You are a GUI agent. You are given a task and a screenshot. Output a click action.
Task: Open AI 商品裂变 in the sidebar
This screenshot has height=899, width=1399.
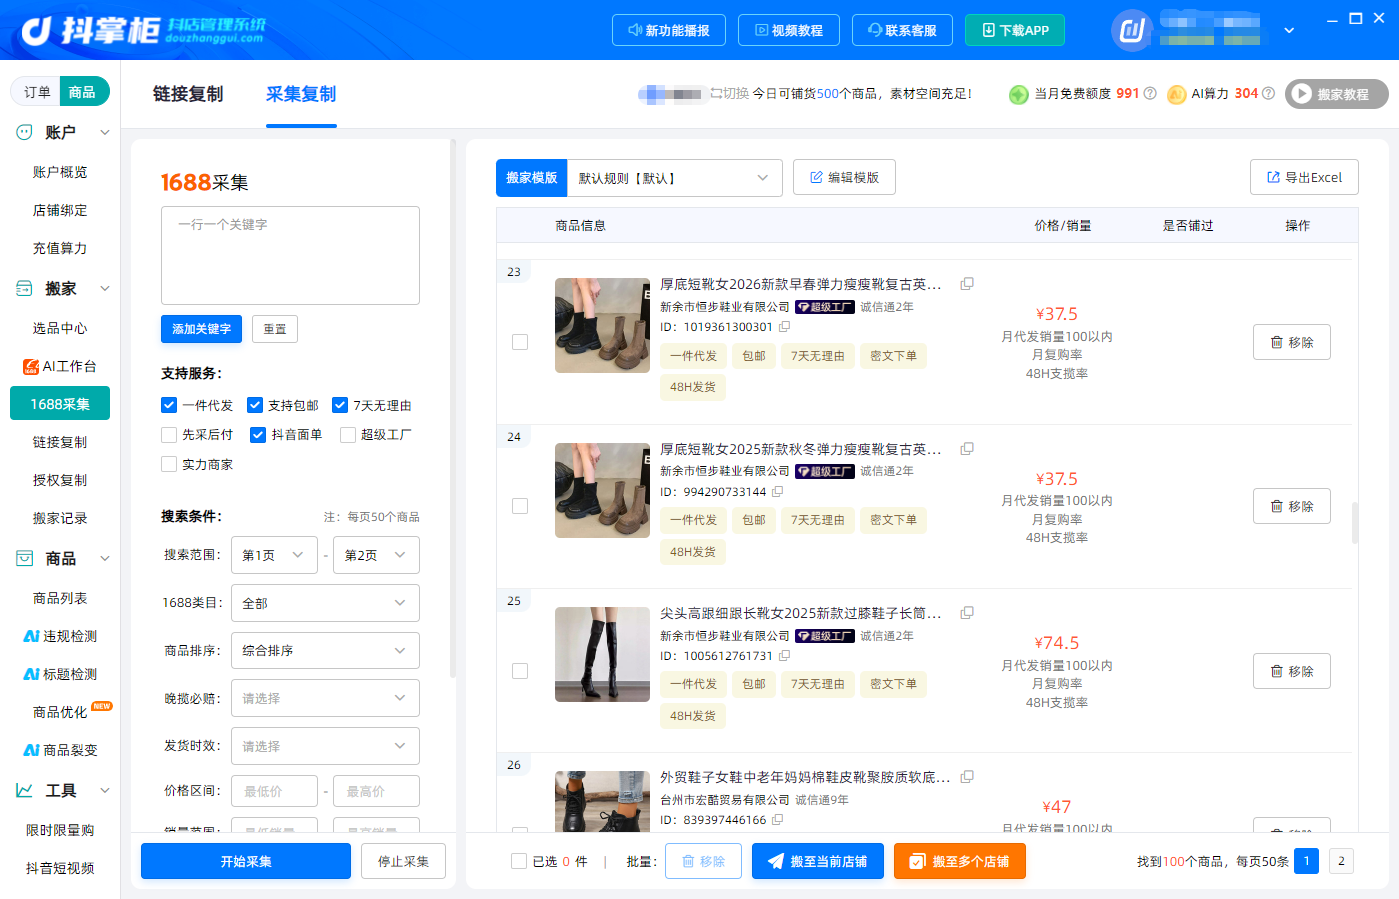click(x=60, y=750)
